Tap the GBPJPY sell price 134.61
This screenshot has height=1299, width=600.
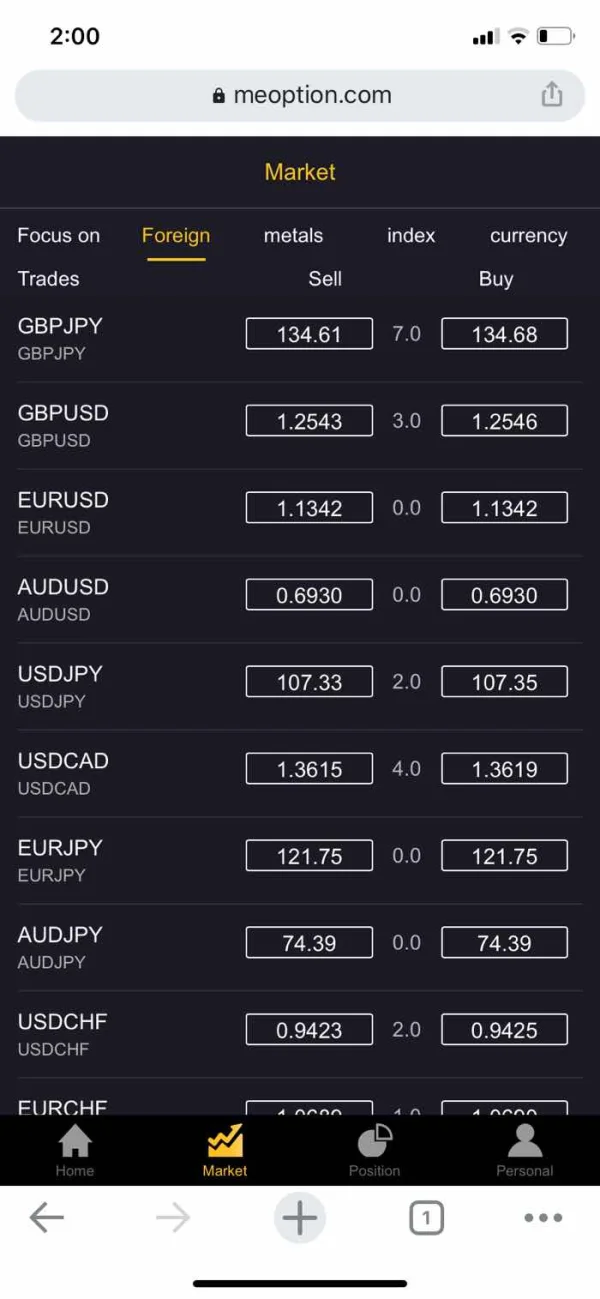(309, 334)
